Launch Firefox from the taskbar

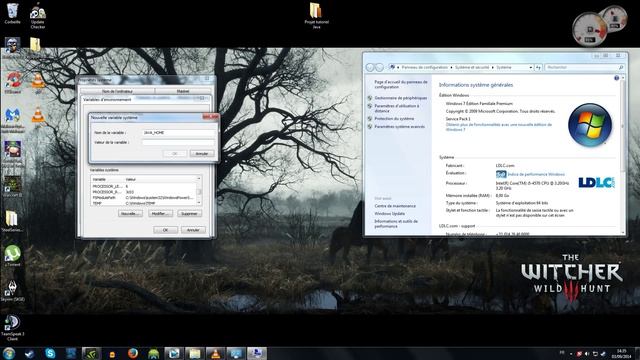(133, 353)
